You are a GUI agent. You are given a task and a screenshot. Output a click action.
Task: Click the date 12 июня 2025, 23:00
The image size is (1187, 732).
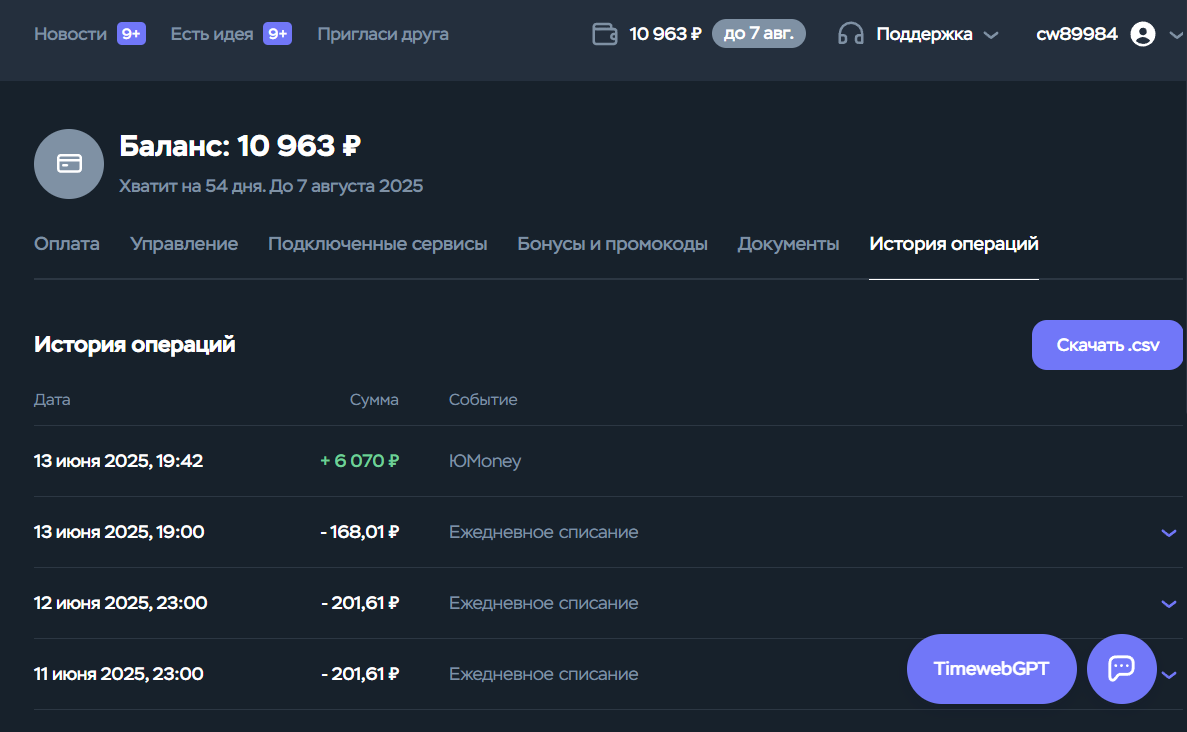120,603
